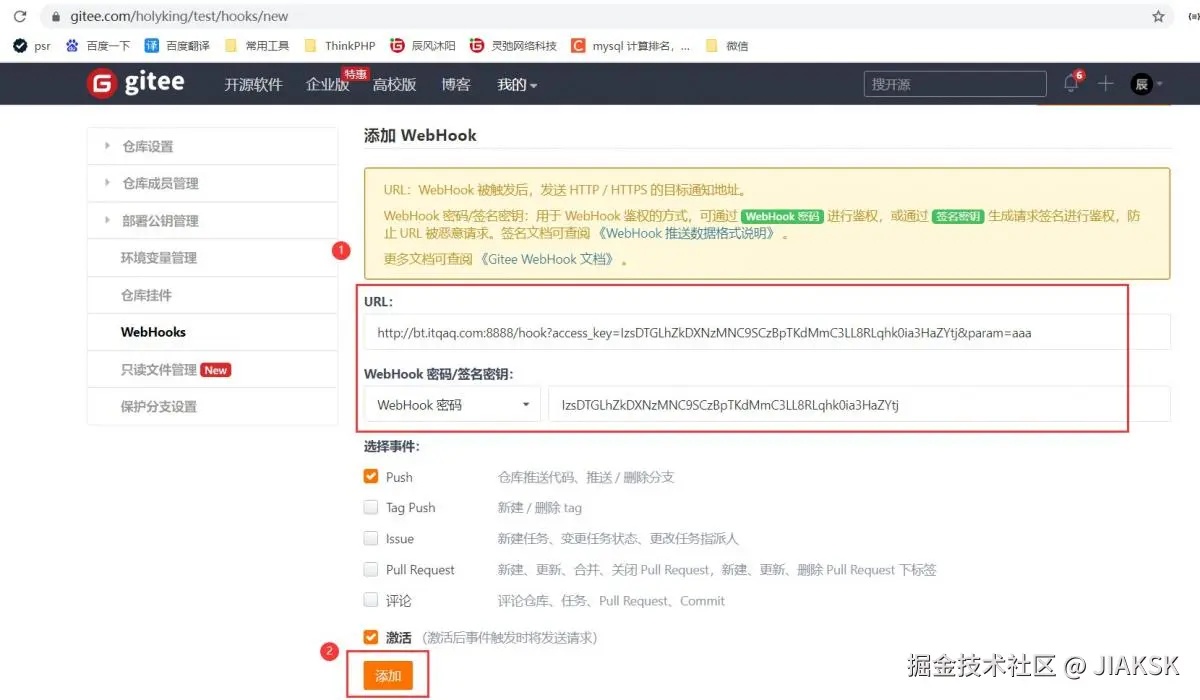Viewport: 1200px width, 700px height.
Task: Click the 添加 WebHook heading text
Action: (x=420, y=135)
